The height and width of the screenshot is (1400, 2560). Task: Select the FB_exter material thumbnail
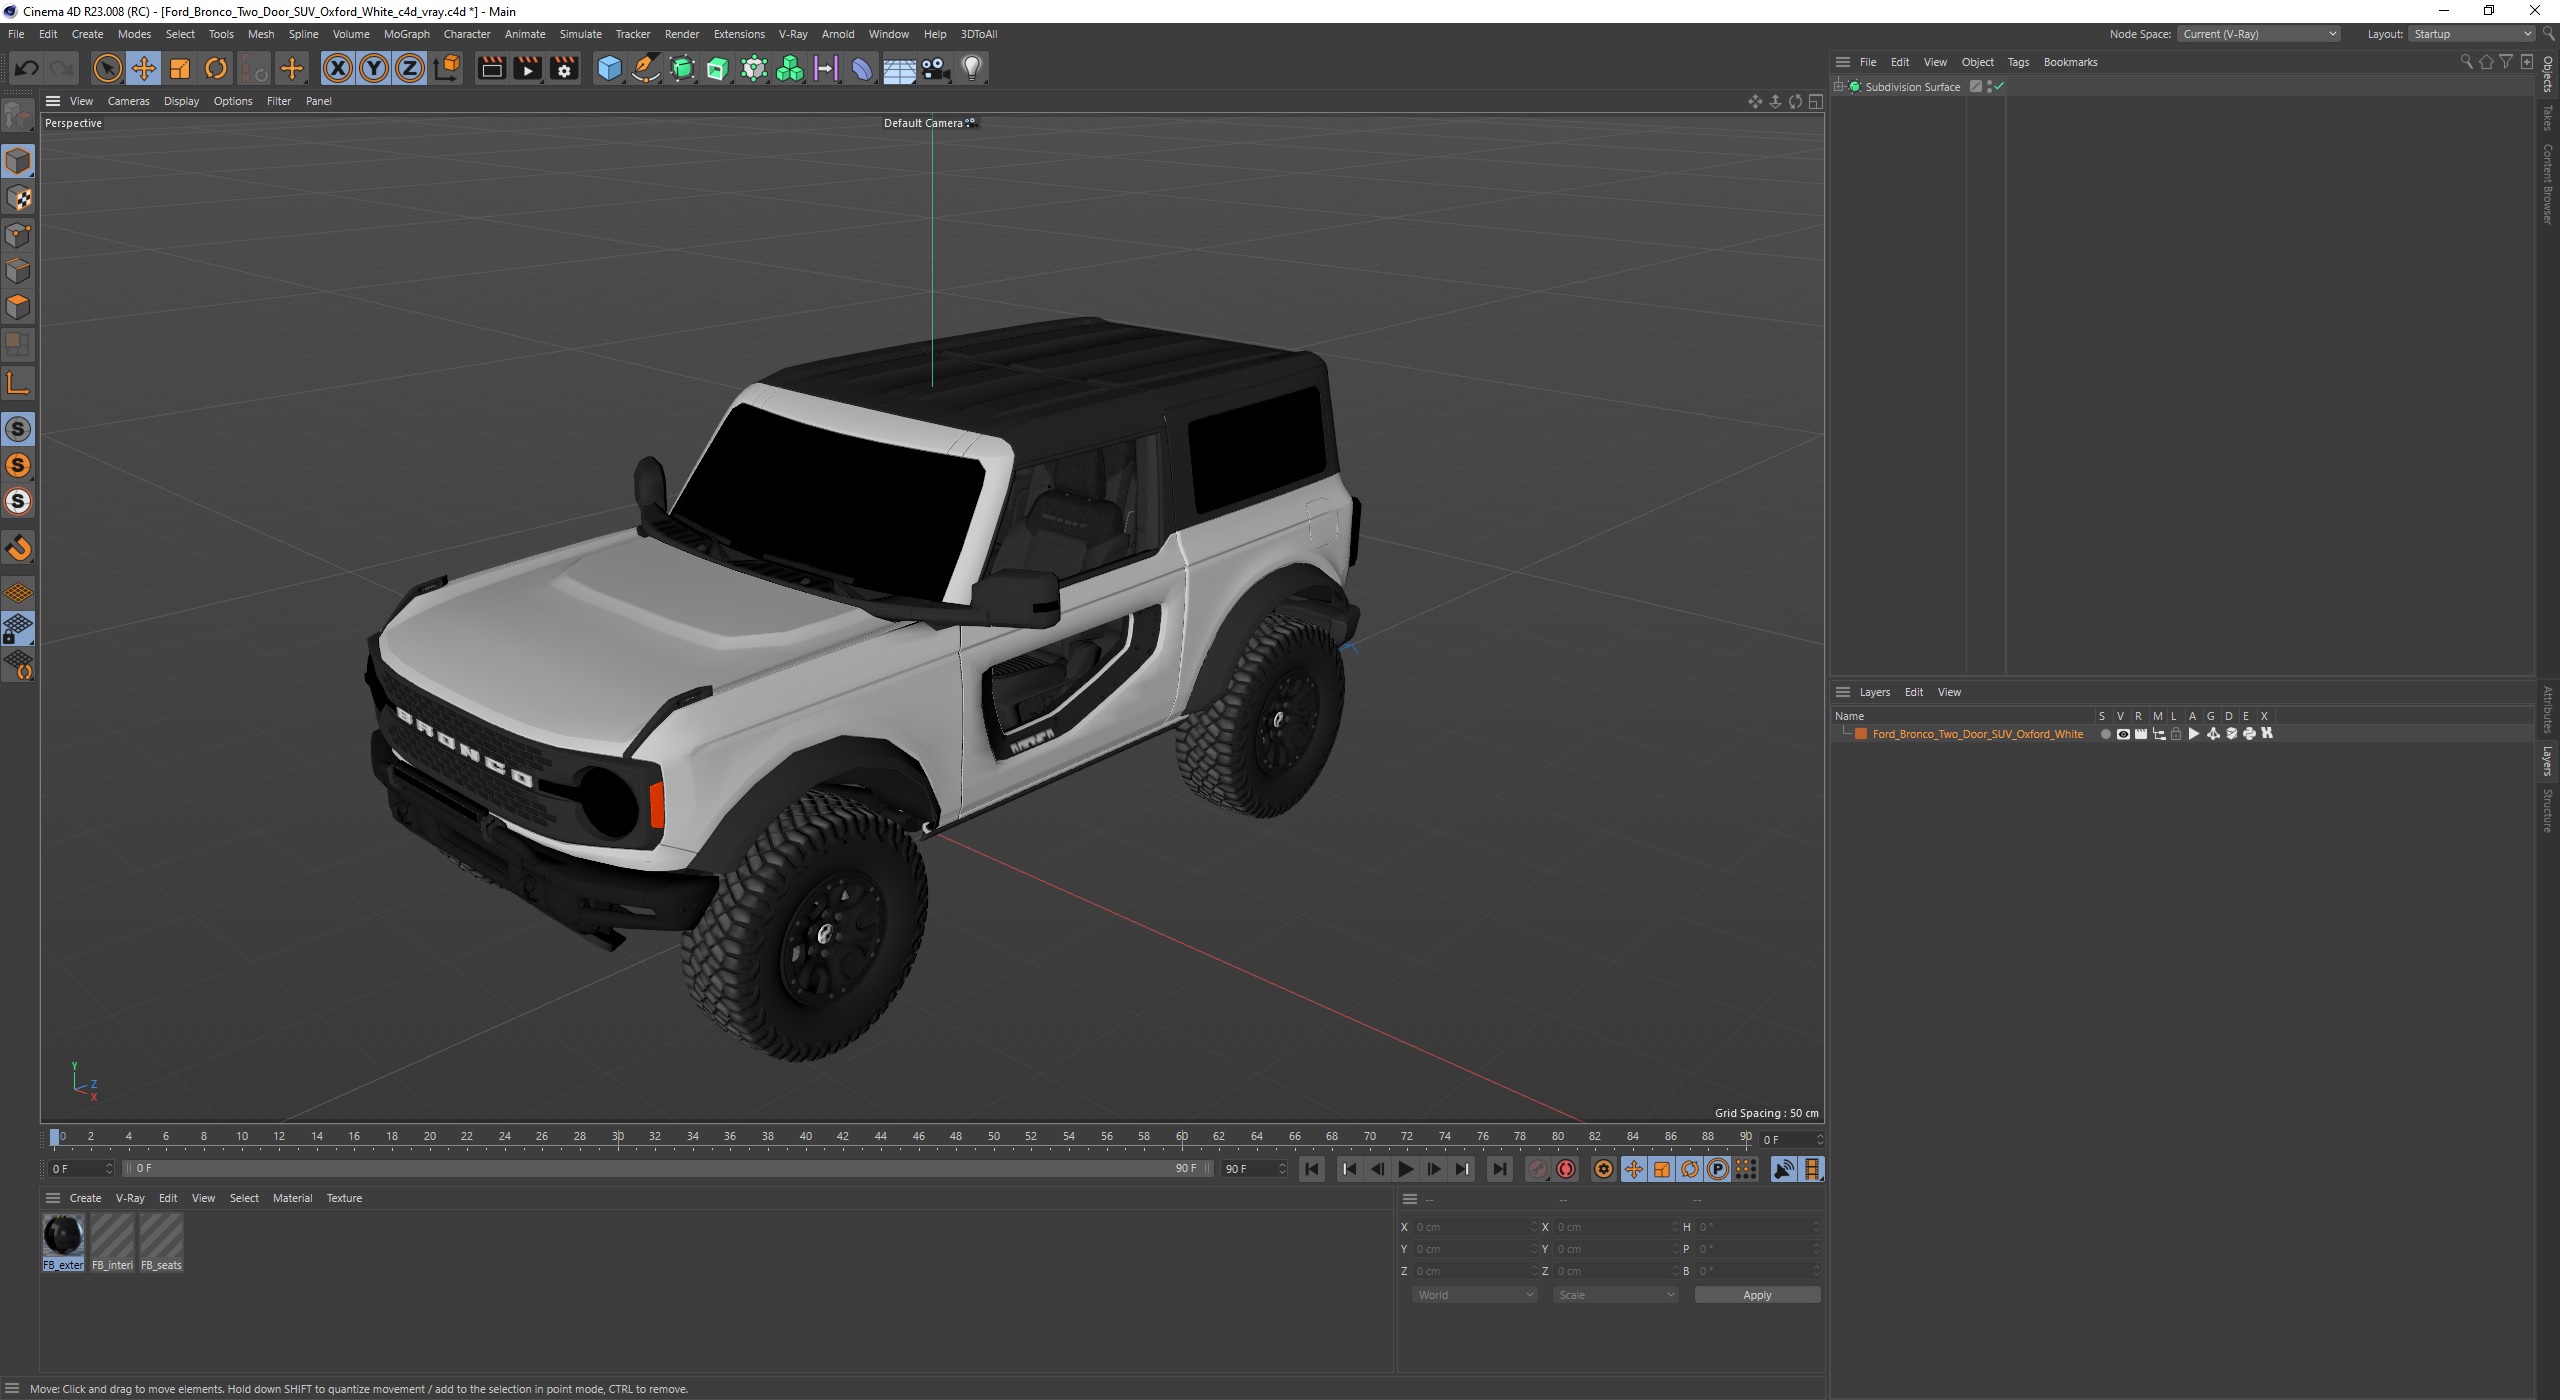tap(63, 1236)
